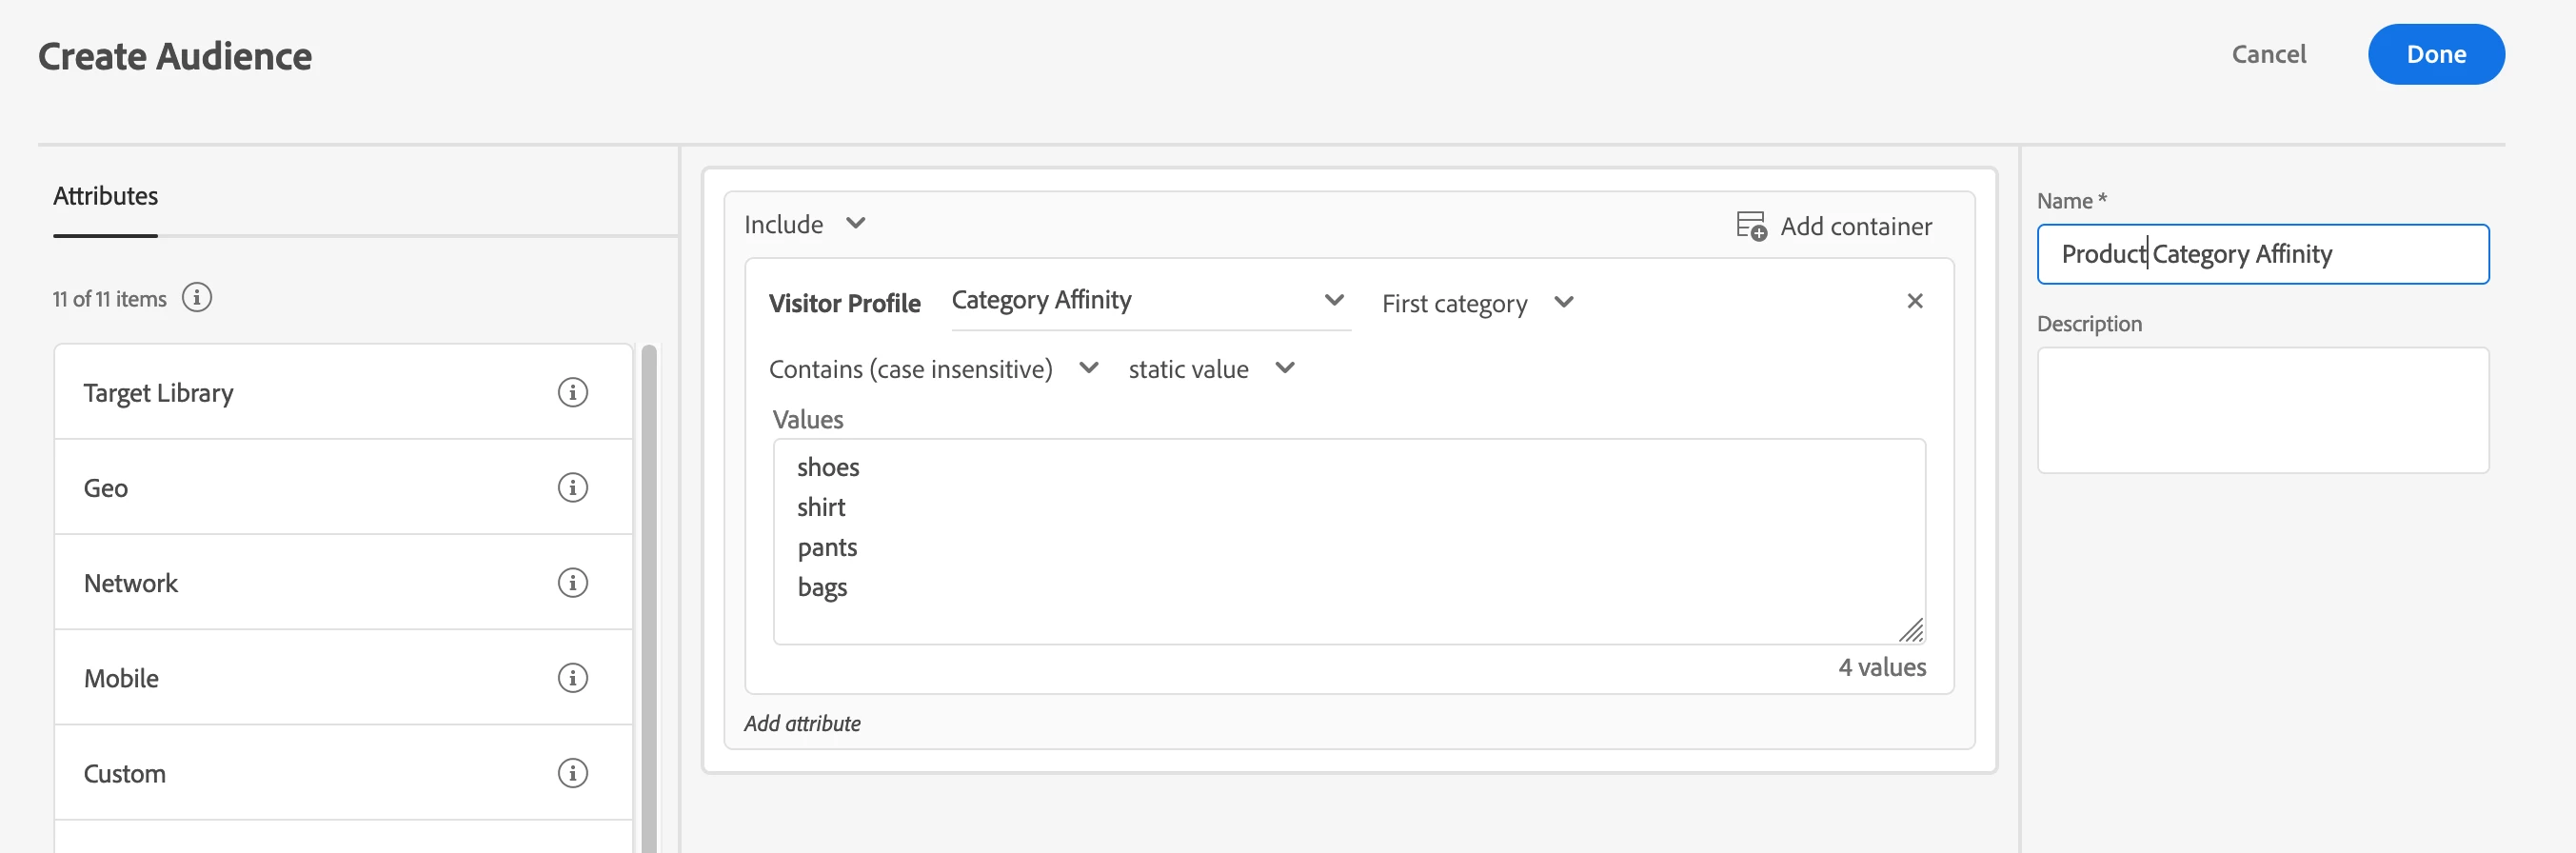Select Target Library in attributes list
This screenshot has height=853, width=2576.
(159, 393)
